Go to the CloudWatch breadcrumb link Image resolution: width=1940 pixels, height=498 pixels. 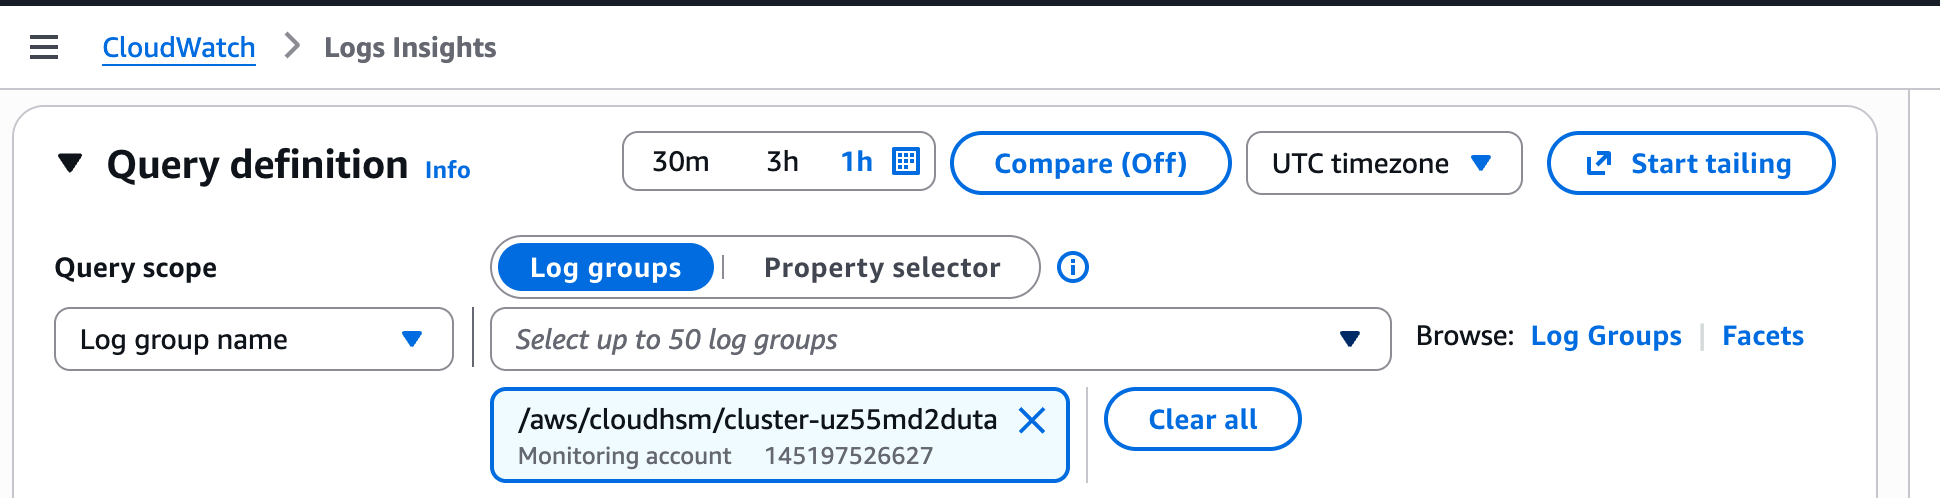179,47
